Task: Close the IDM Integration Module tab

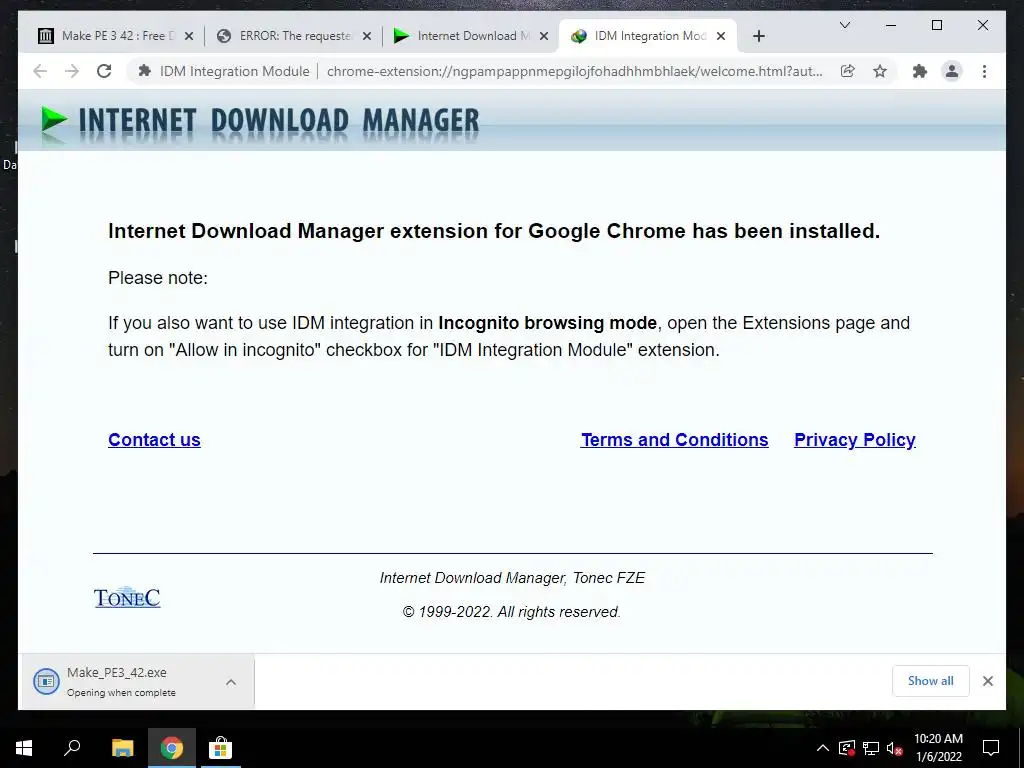Action: click(x=721, y=36)
